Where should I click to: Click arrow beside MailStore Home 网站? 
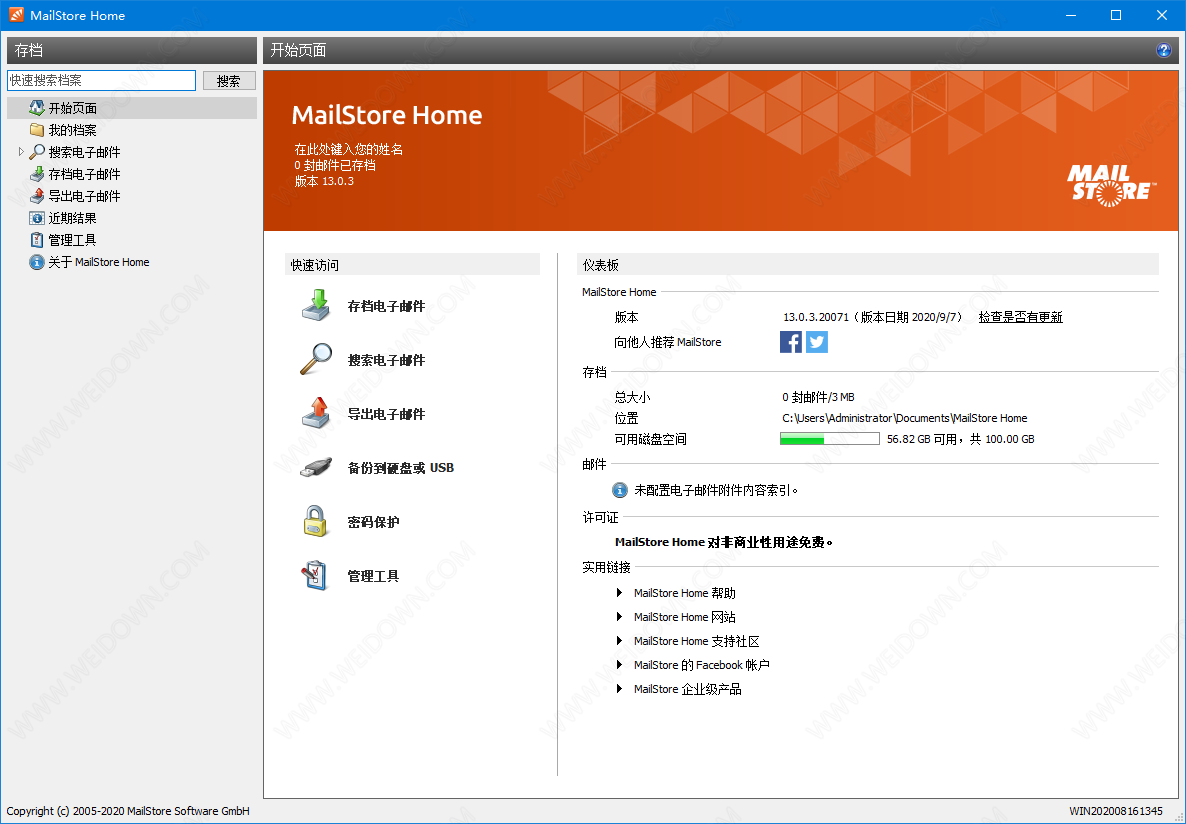tap(619, 617)
